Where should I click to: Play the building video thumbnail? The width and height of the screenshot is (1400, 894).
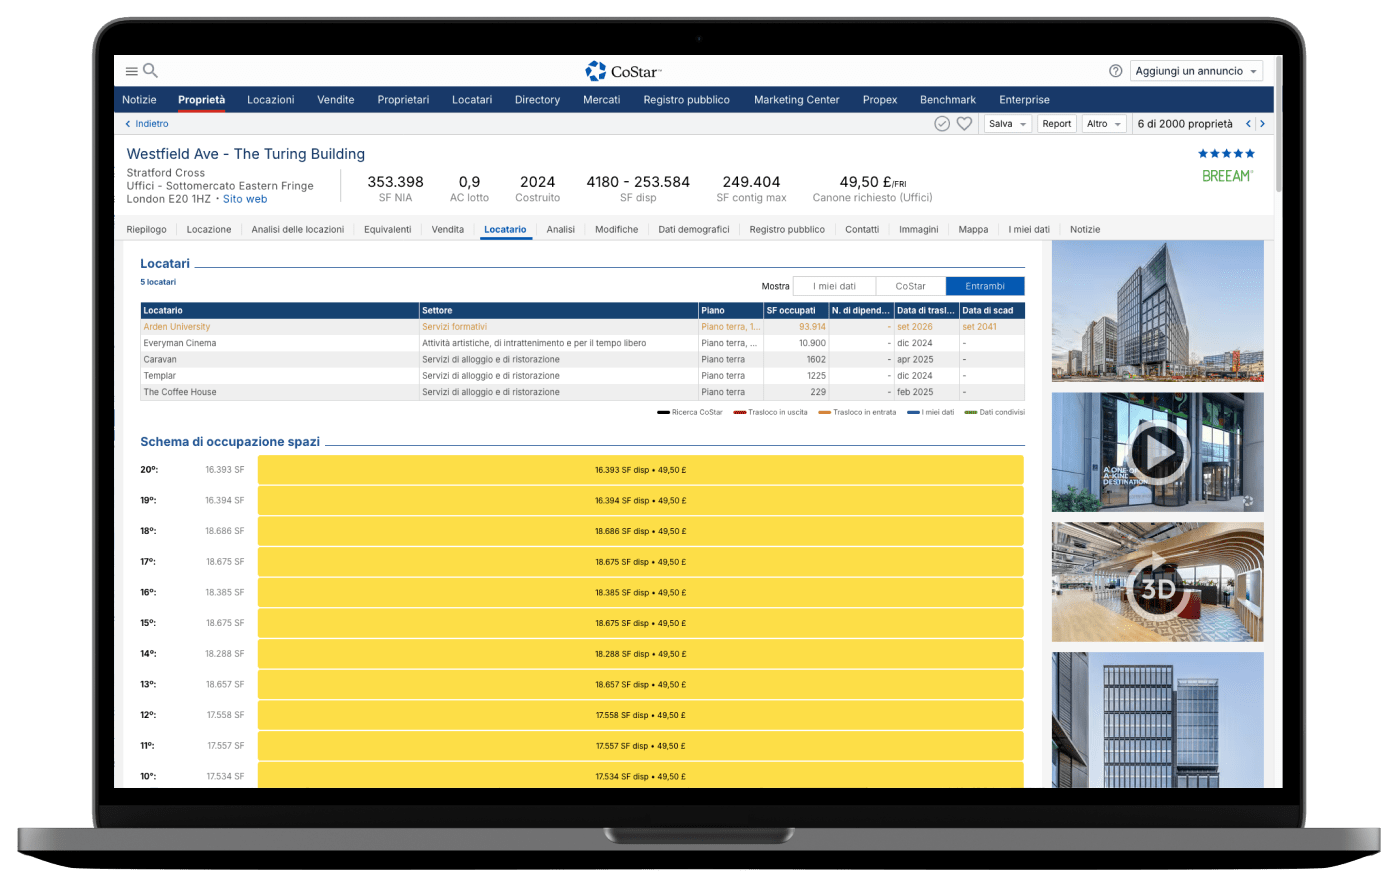(1157, 452)
